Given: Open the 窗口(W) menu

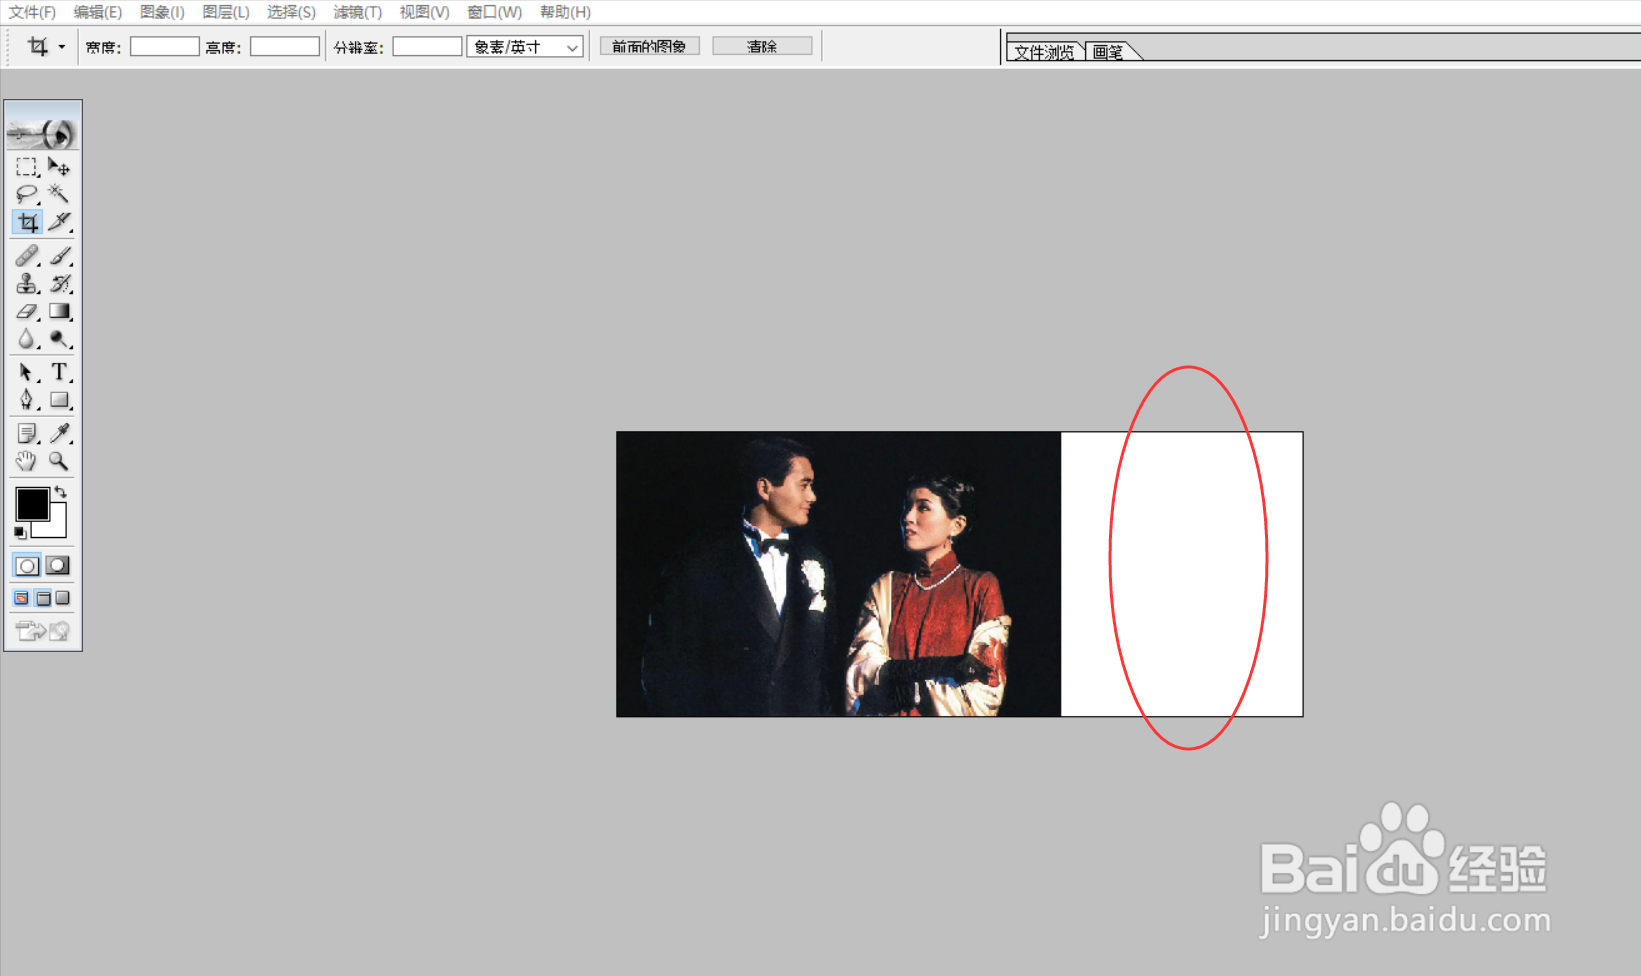Looking at the screenshot, I should click(x=494, y=12).
